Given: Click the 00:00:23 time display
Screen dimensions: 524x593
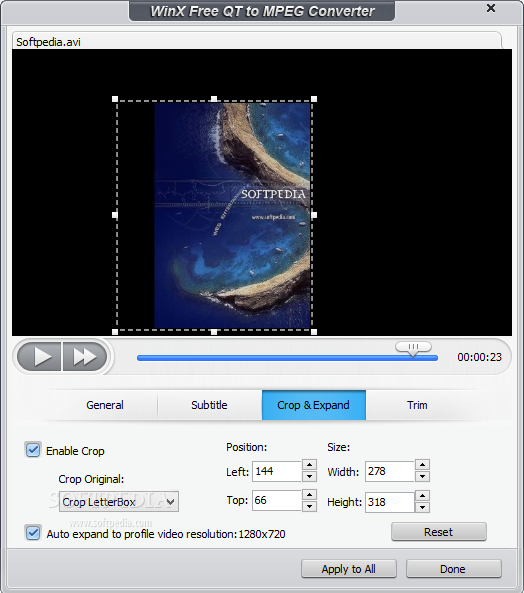Looking at the screenshot, I should point(479,357).
